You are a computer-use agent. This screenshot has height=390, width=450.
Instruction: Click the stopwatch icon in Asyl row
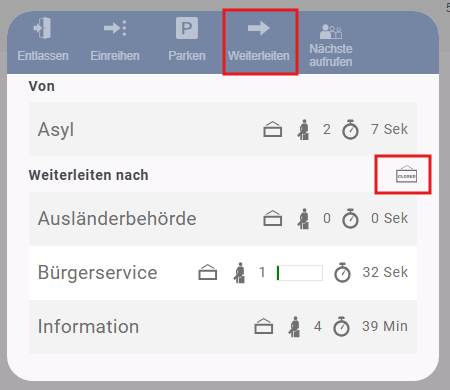[x=350, y=129]
